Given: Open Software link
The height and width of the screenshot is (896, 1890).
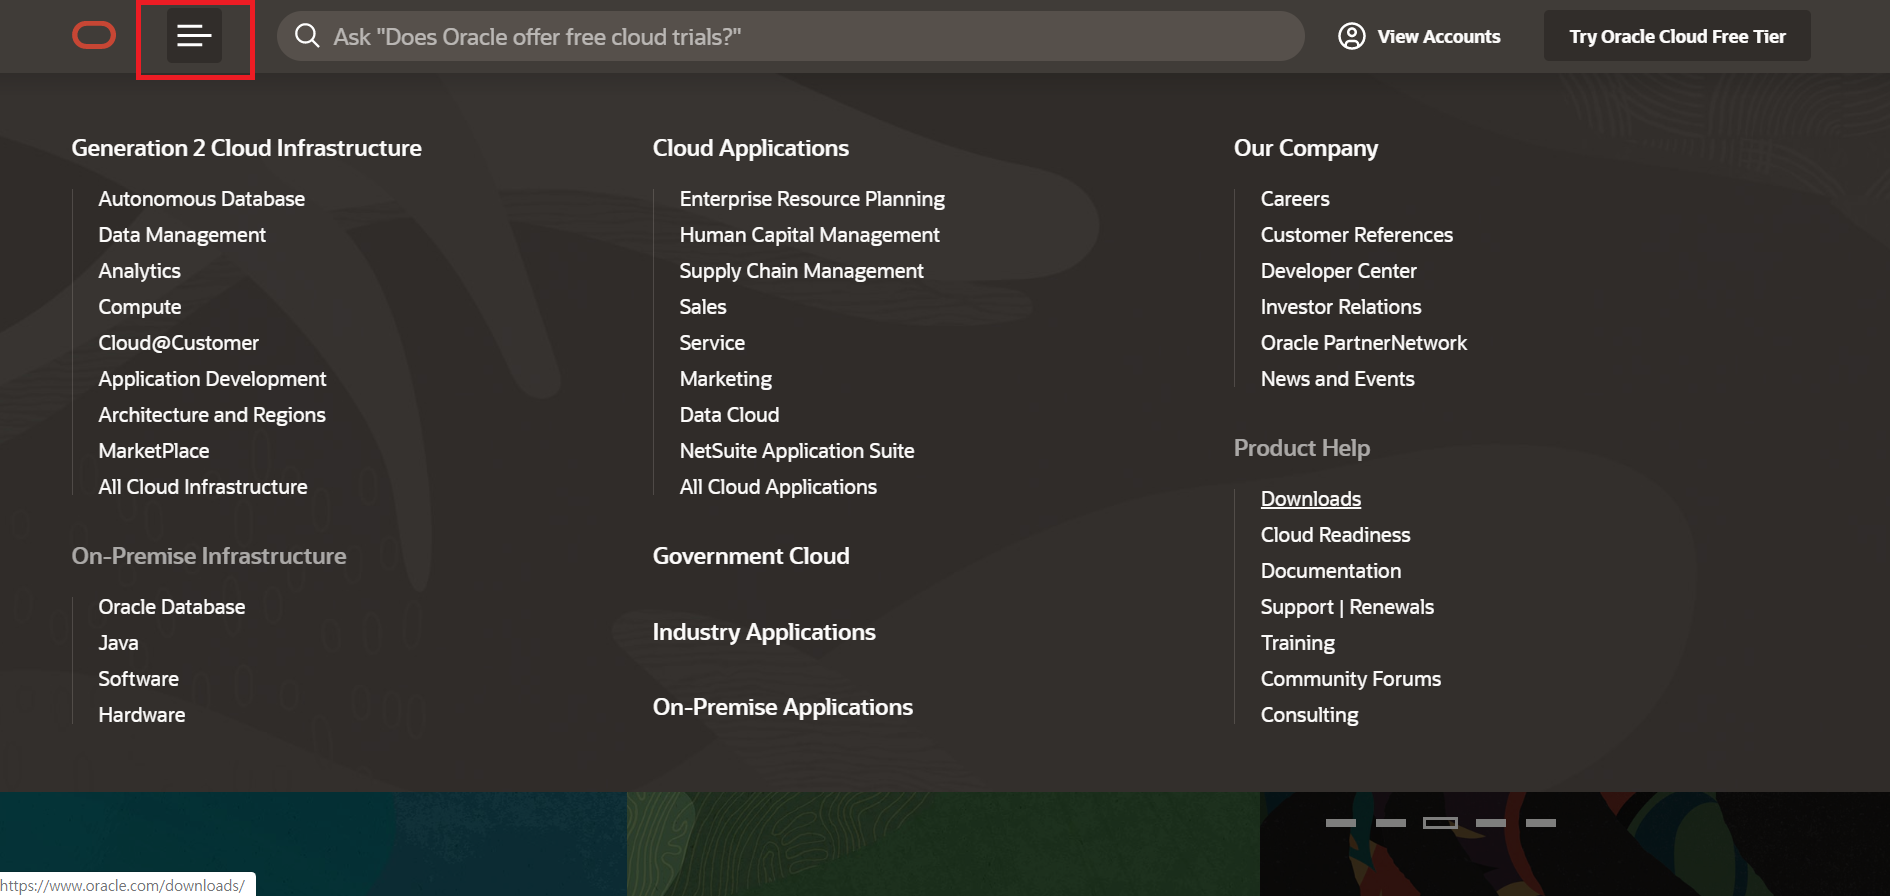Looking at the screenshot, I should pyautogui.click(x=138, y=679).
